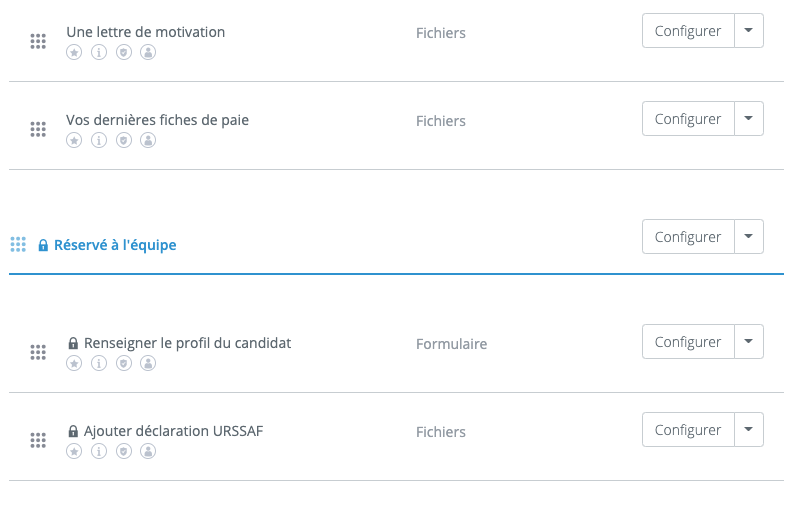Screen dimensions: 797x507
Task: Click the drag handle for Une lettre de motivation
Action: (x=38, y=41)
